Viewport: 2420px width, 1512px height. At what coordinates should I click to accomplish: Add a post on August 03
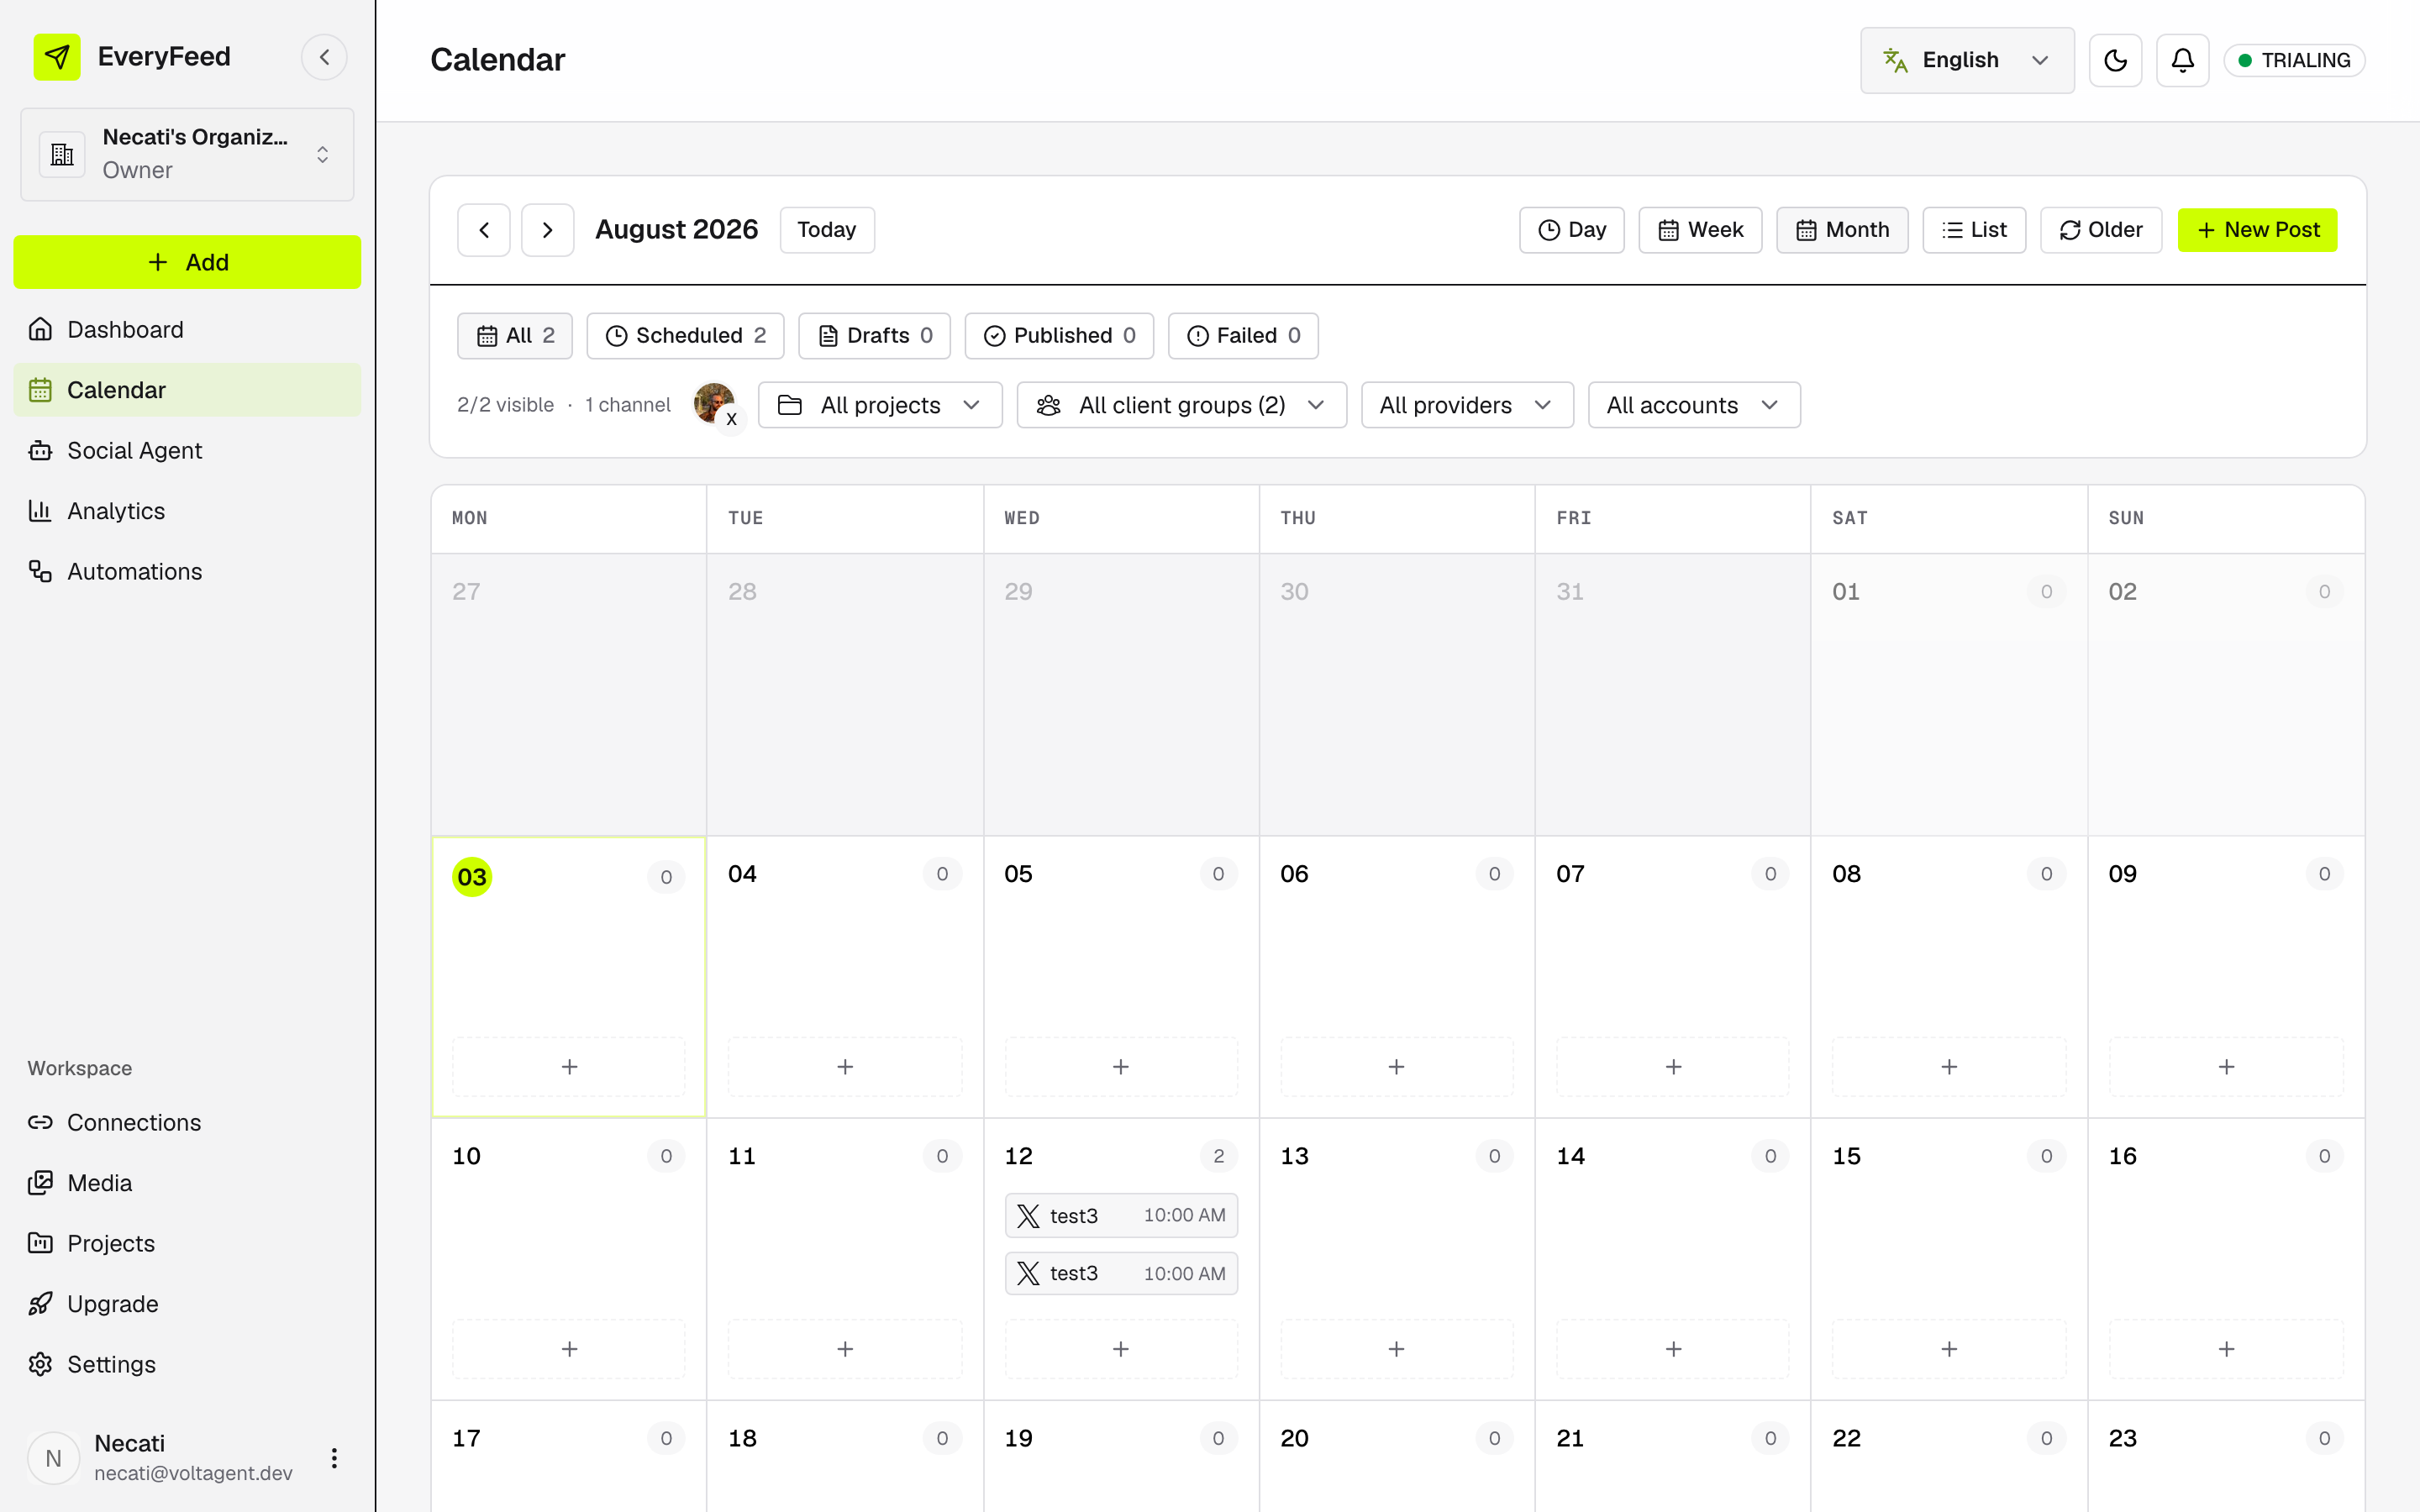569,1067
